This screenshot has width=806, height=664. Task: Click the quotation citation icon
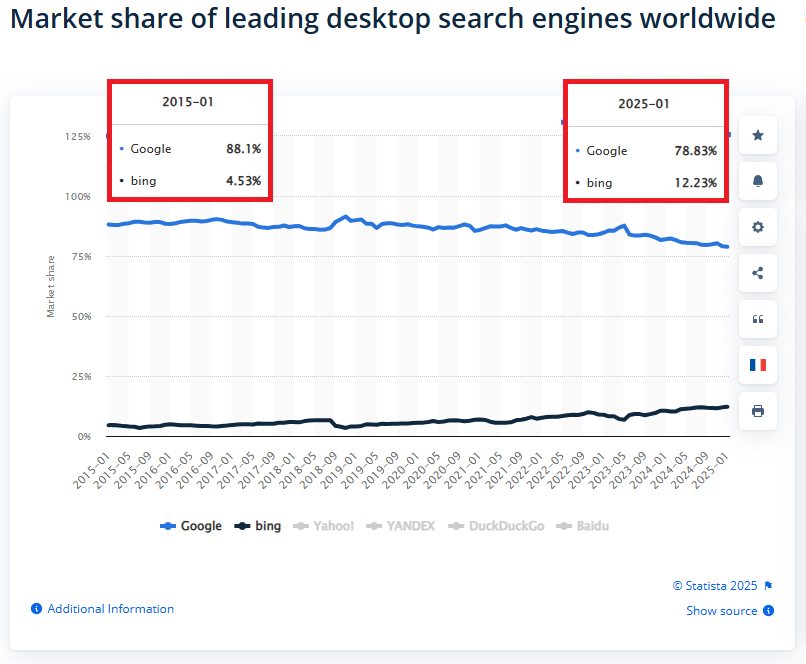click(758, 319)
